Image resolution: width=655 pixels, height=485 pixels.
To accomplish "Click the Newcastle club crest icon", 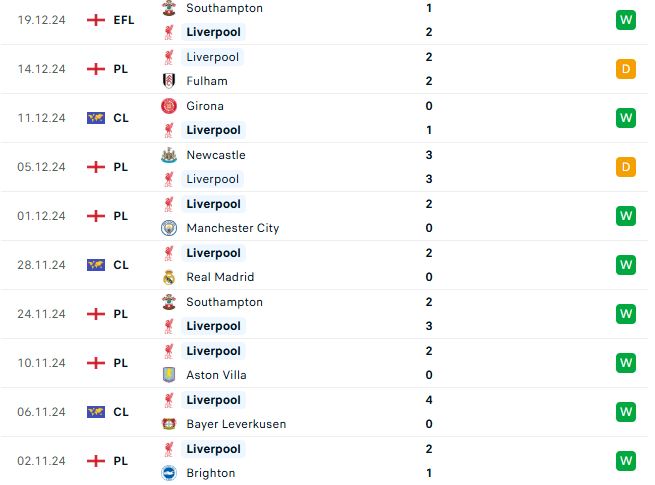I will 169,155.
